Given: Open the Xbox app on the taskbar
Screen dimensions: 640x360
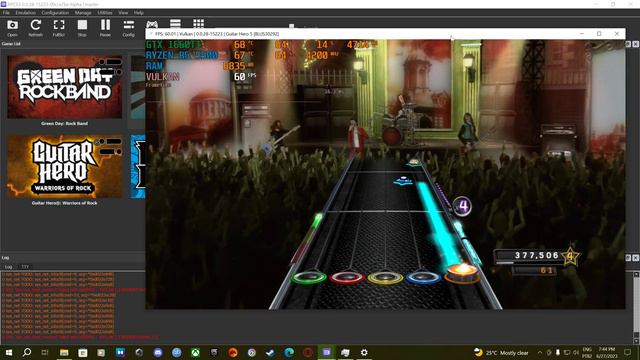Looking at the screenshot, I should point(196,352).
